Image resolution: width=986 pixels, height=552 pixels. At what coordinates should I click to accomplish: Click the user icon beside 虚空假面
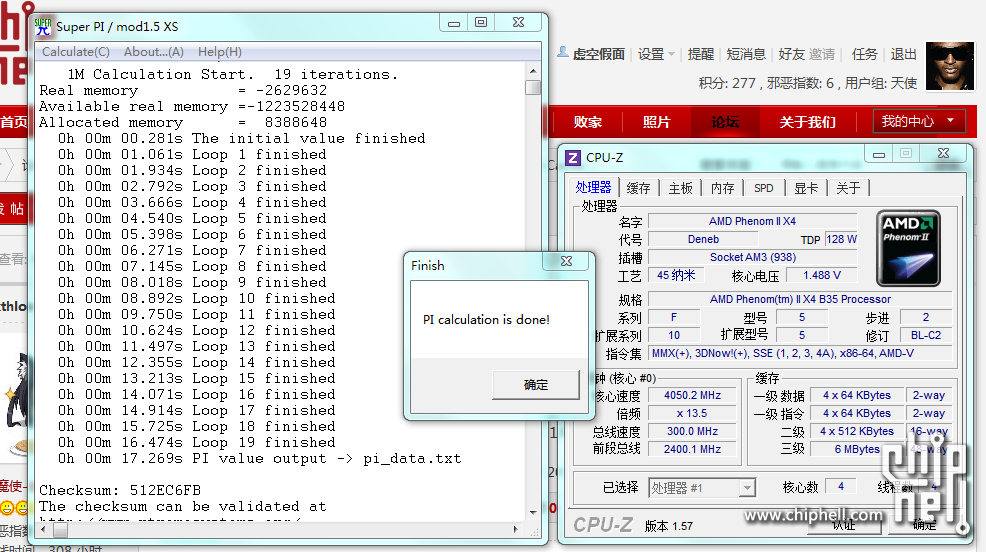[x=563, y=53]
